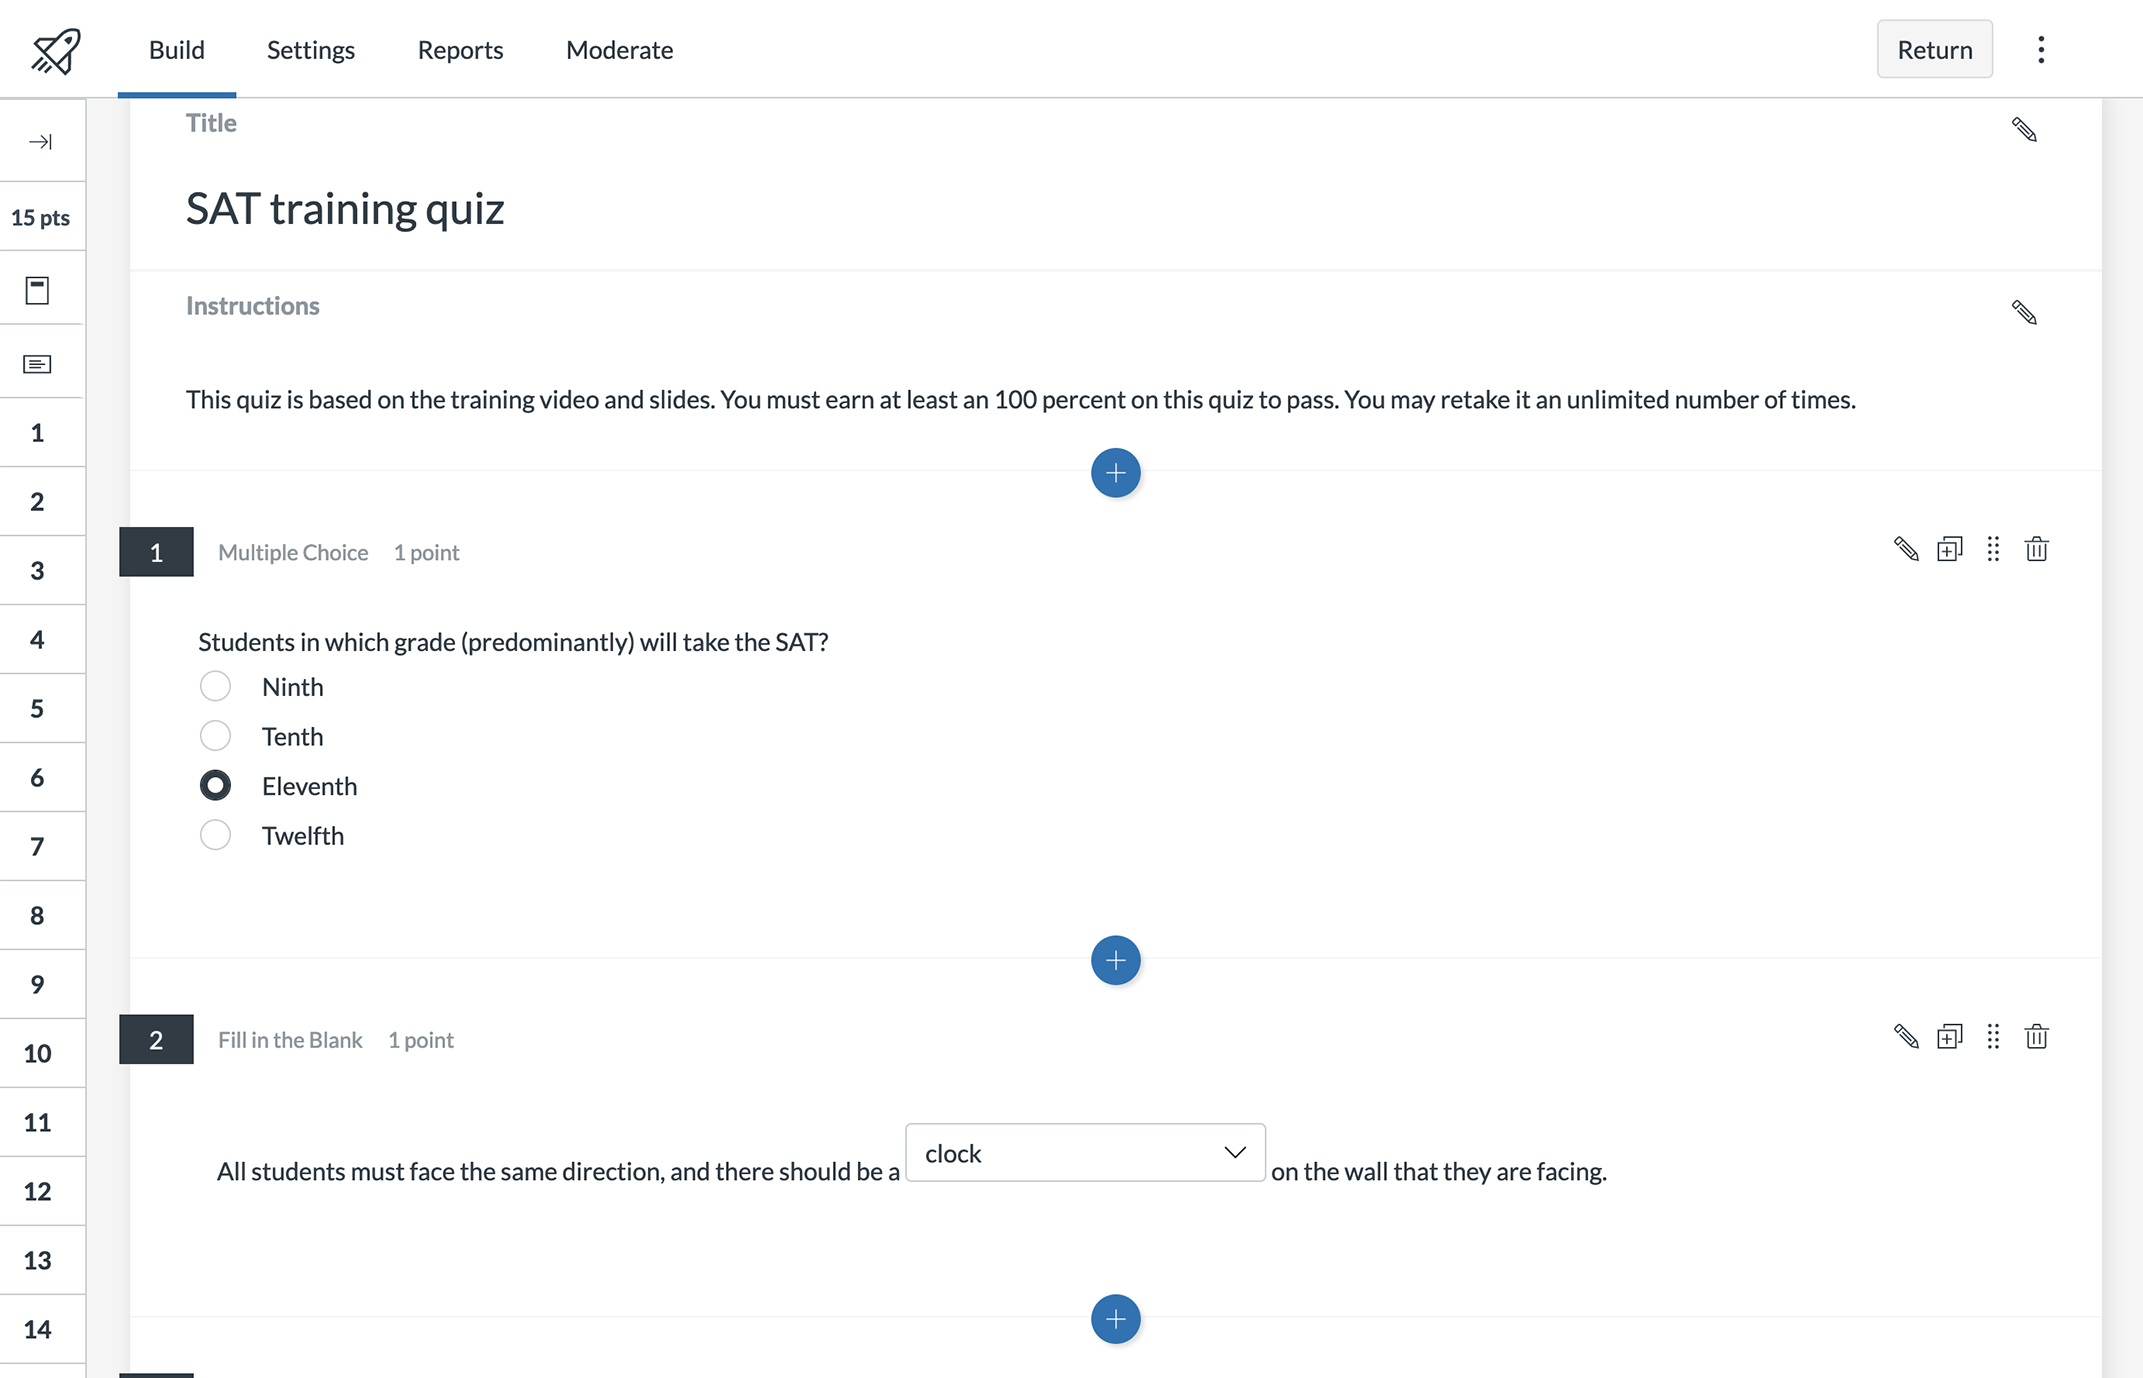Screen dimensions: 2143x1378
Task: Delete question 2 with trash icon
Action: coord(2036,1037)
